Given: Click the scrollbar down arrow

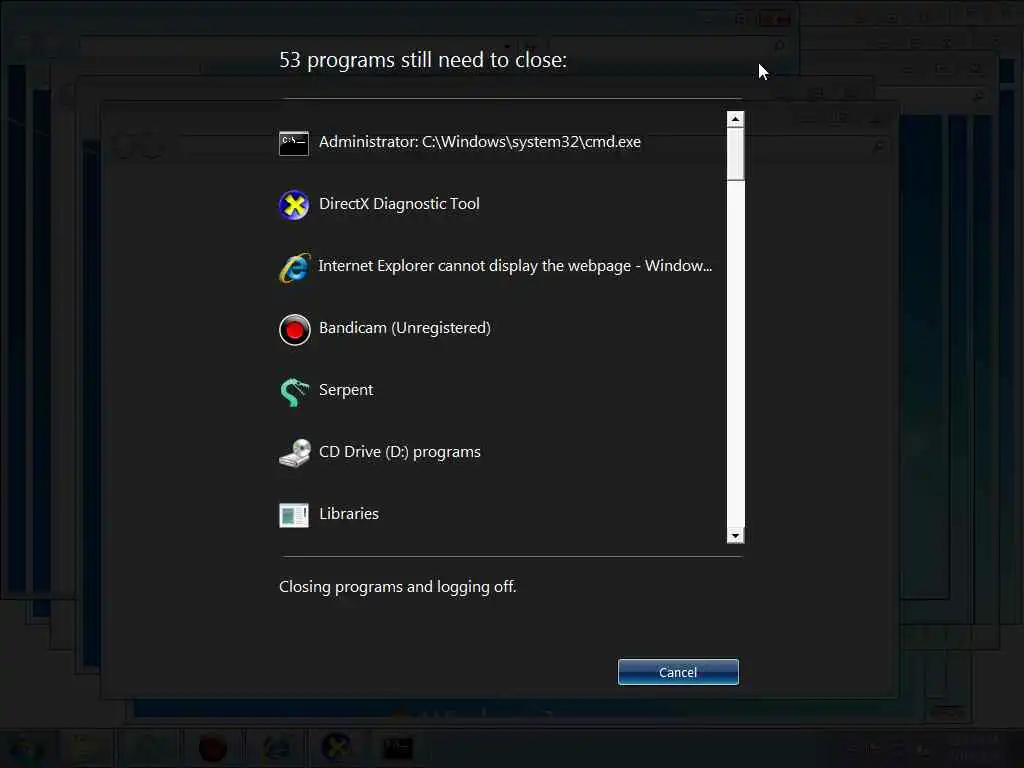Looking at the screenshot, I should pos(735,536).
